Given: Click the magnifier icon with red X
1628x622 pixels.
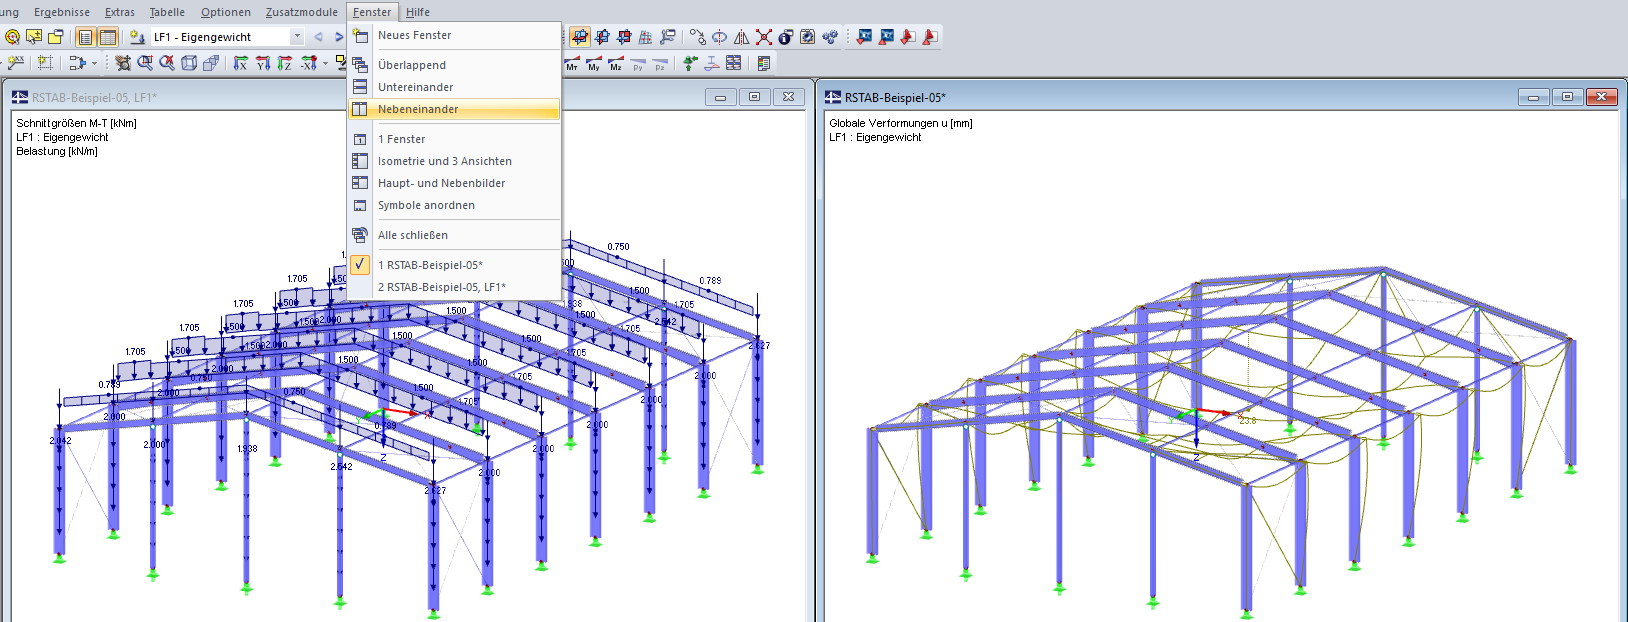Looking at the screenshot, I should [x=167, y=63].
